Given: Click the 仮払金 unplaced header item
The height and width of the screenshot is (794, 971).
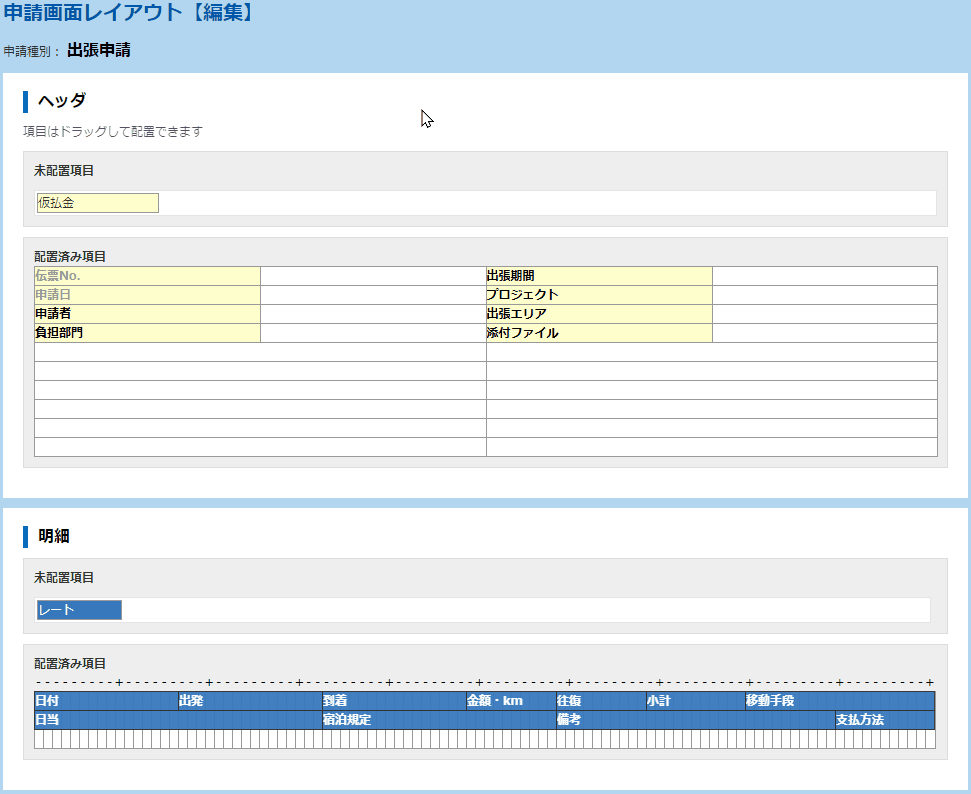Looking at the screenshot, I should point(97,203).
